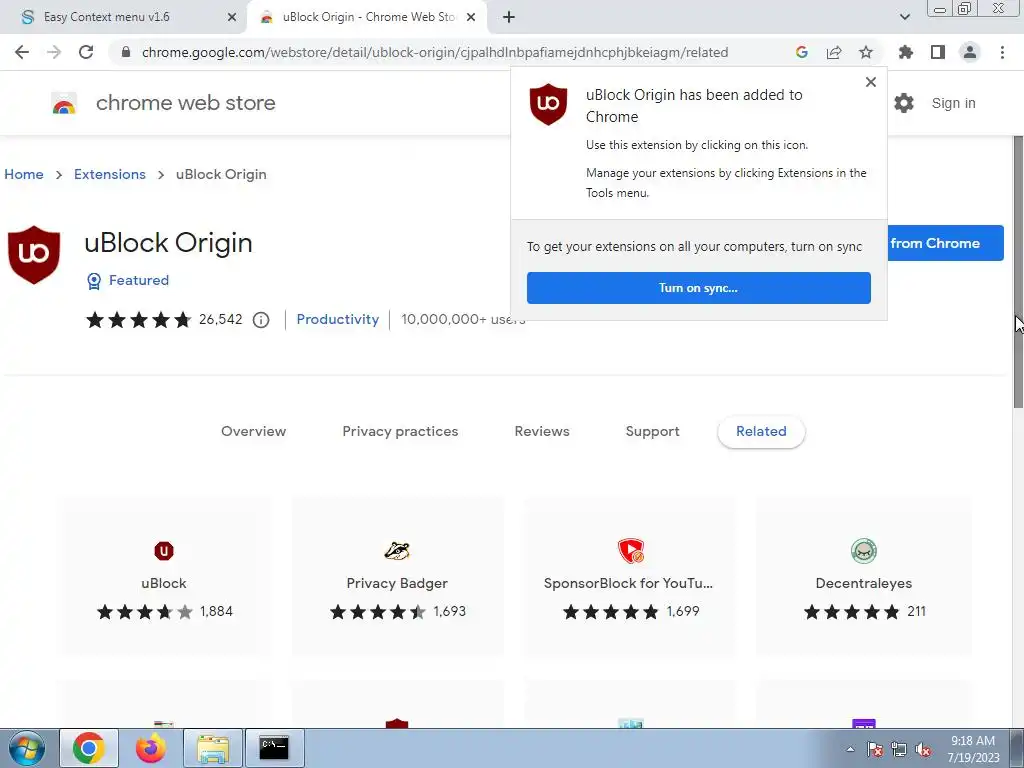The height and width of the screenshot is (768, 1024).
Task: Open the Support tab
Action: [x=652, y=432]
